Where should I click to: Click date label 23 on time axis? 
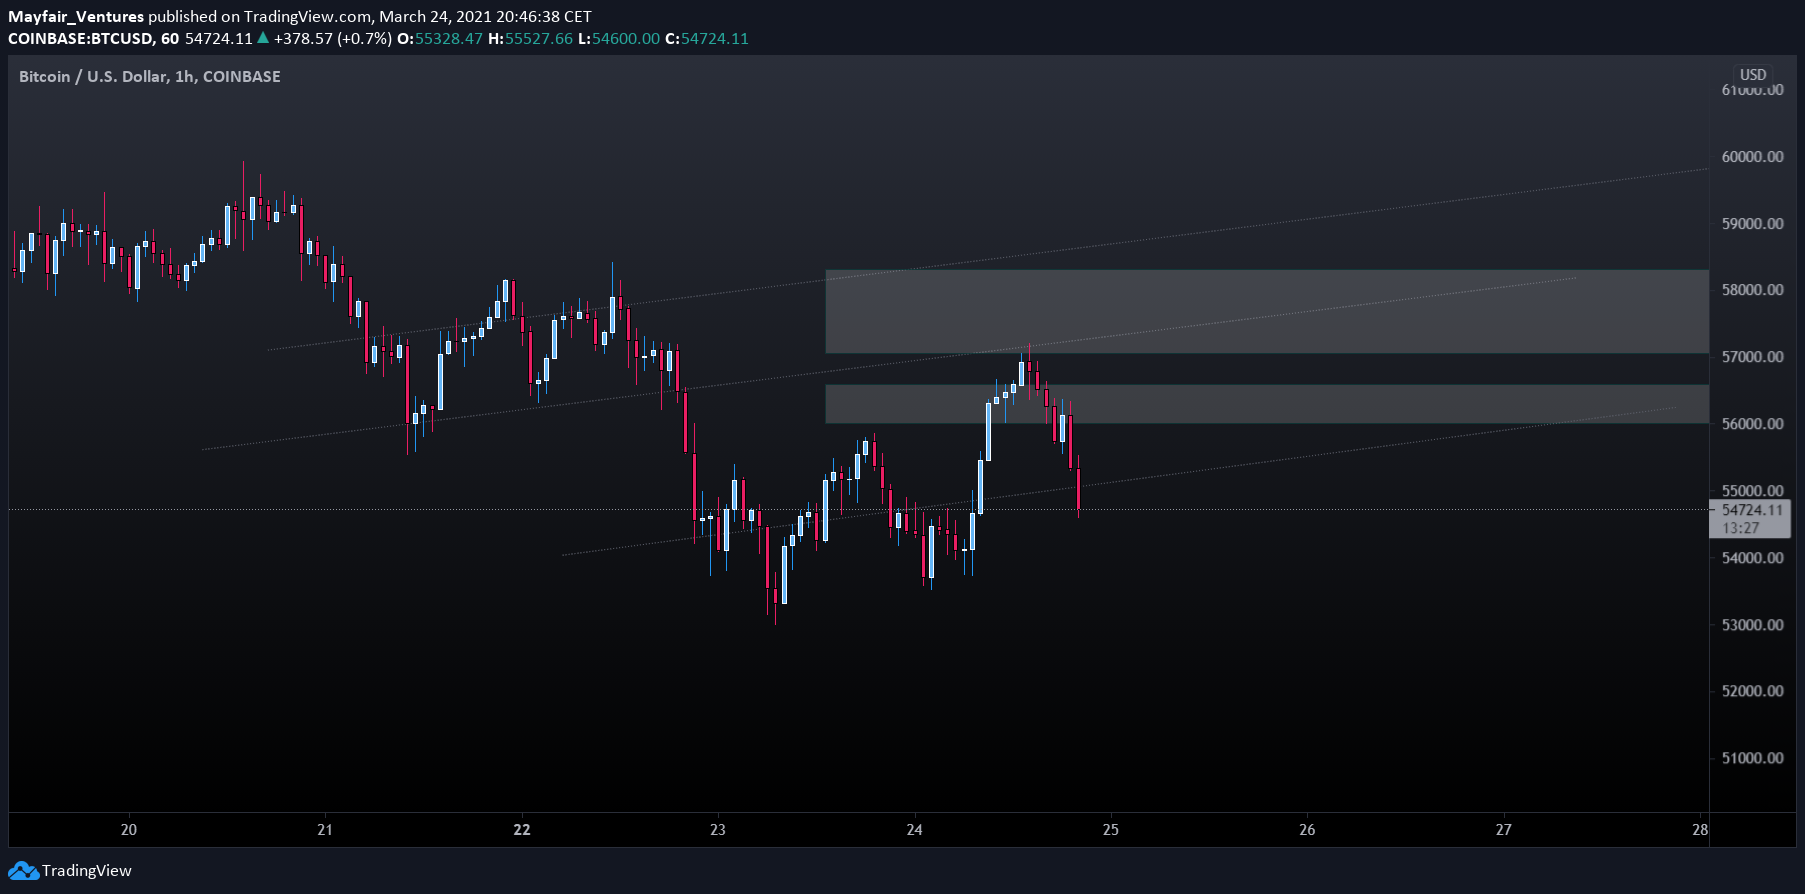click(718, 830)
